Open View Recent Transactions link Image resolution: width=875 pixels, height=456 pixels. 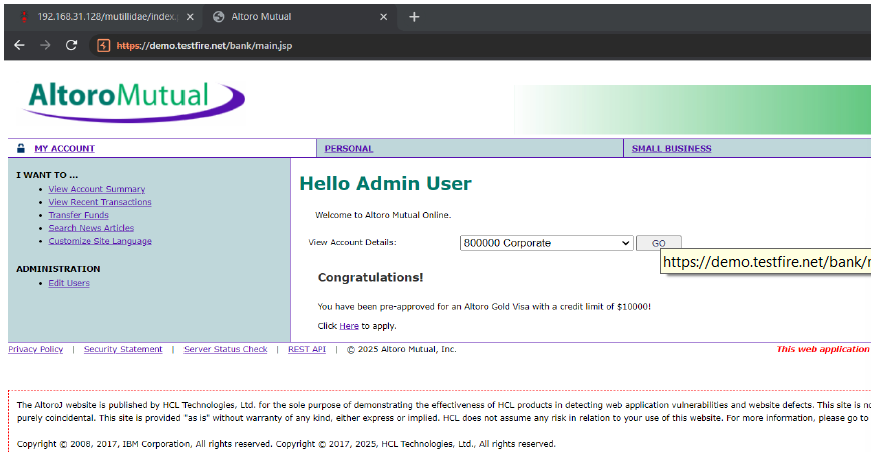click(x=100, y=202)
